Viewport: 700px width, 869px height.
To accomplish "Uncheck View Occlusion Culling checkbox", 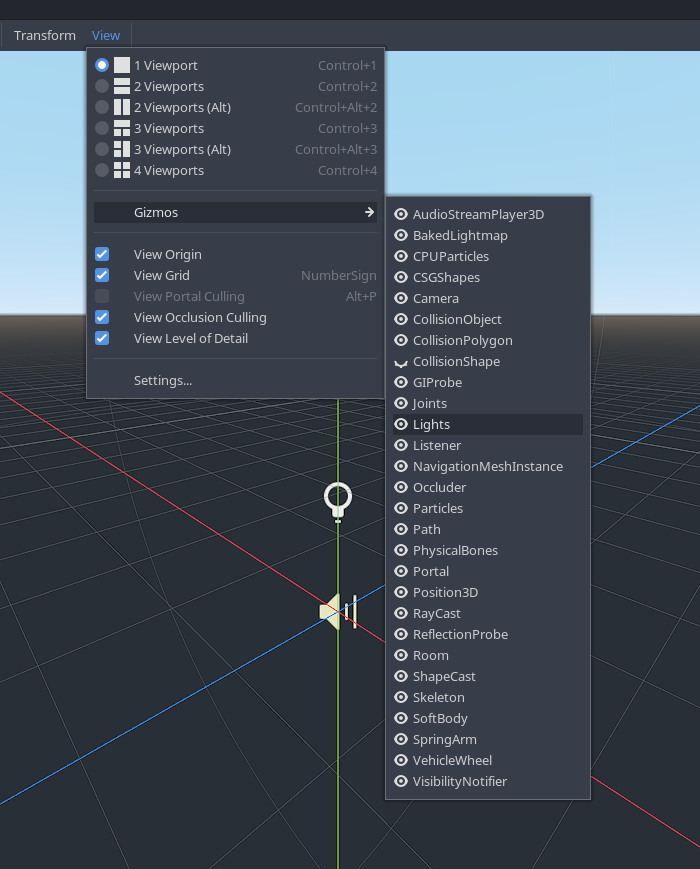I will 102,318.
